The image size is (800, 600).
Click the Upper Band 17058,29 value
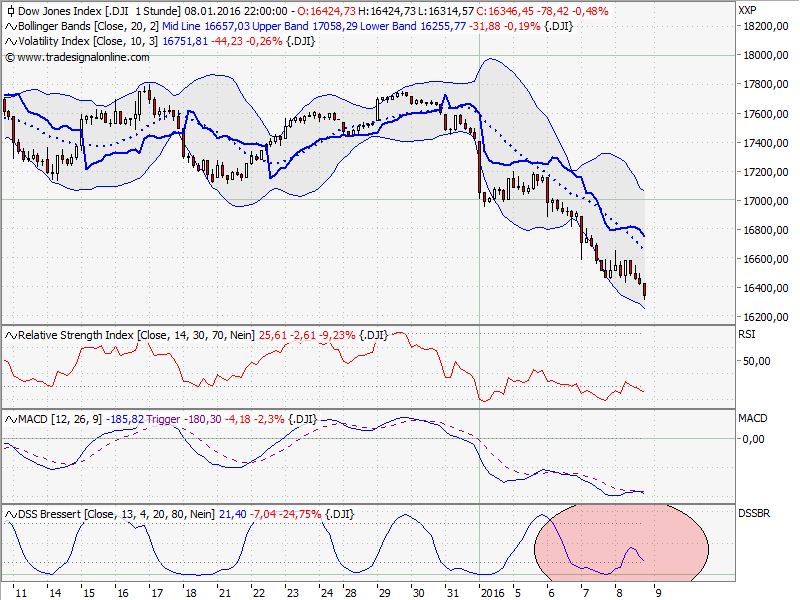tap(333, 27)
